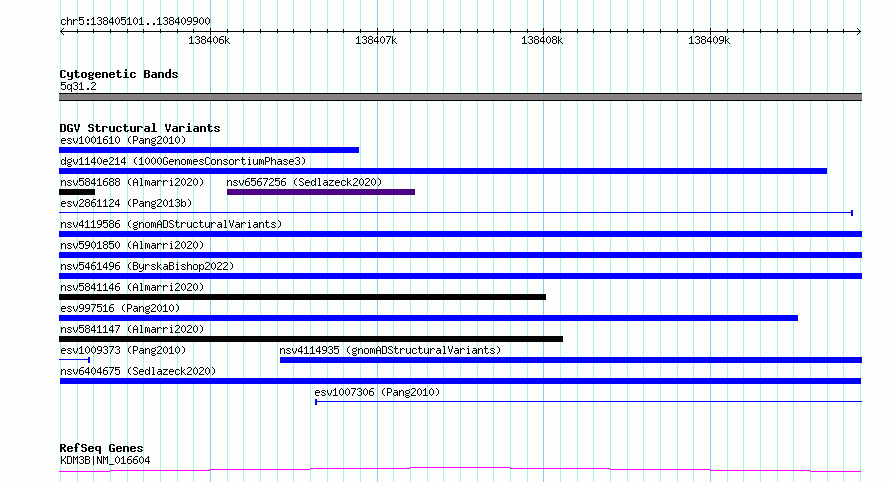This screenshot has height=482, width=890.
Task: Open nsv4114935 (gnomADStructuralVariants) label
Action: tap(390, 350)
